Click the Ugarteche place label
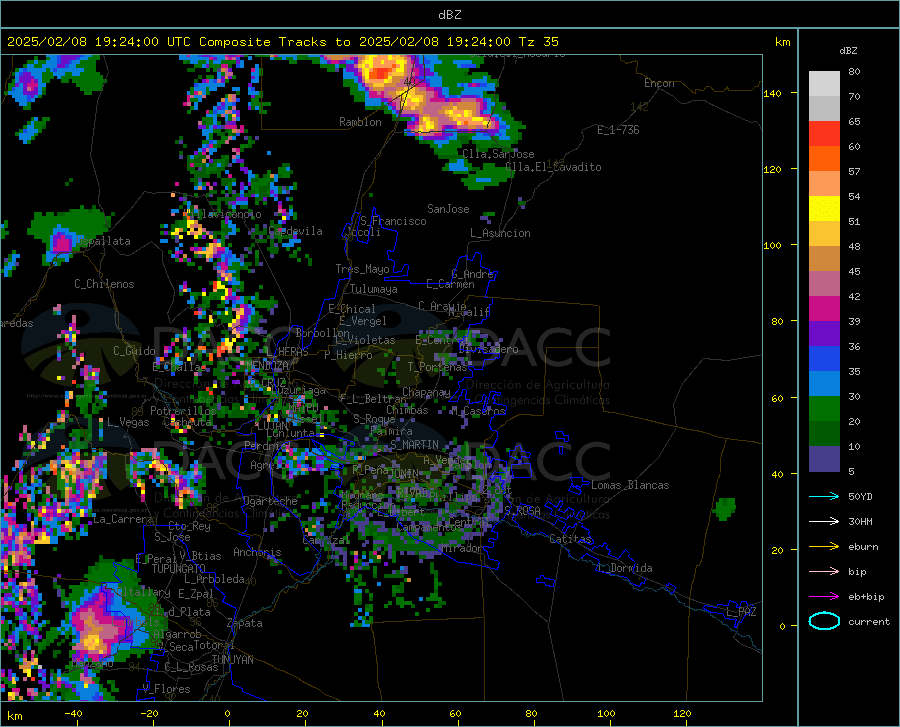This screenshot has width=900, height=727. coord(270,501)
